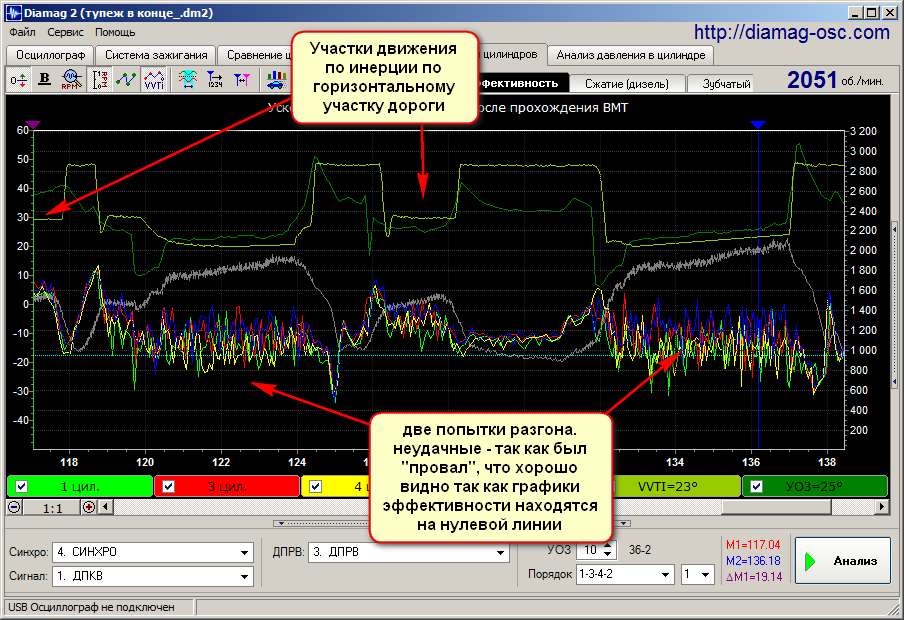Open the Порядок 1-3-4-2 dropdown
The height and width of the screenshot is (620, 904).
[x=666, y=574]
